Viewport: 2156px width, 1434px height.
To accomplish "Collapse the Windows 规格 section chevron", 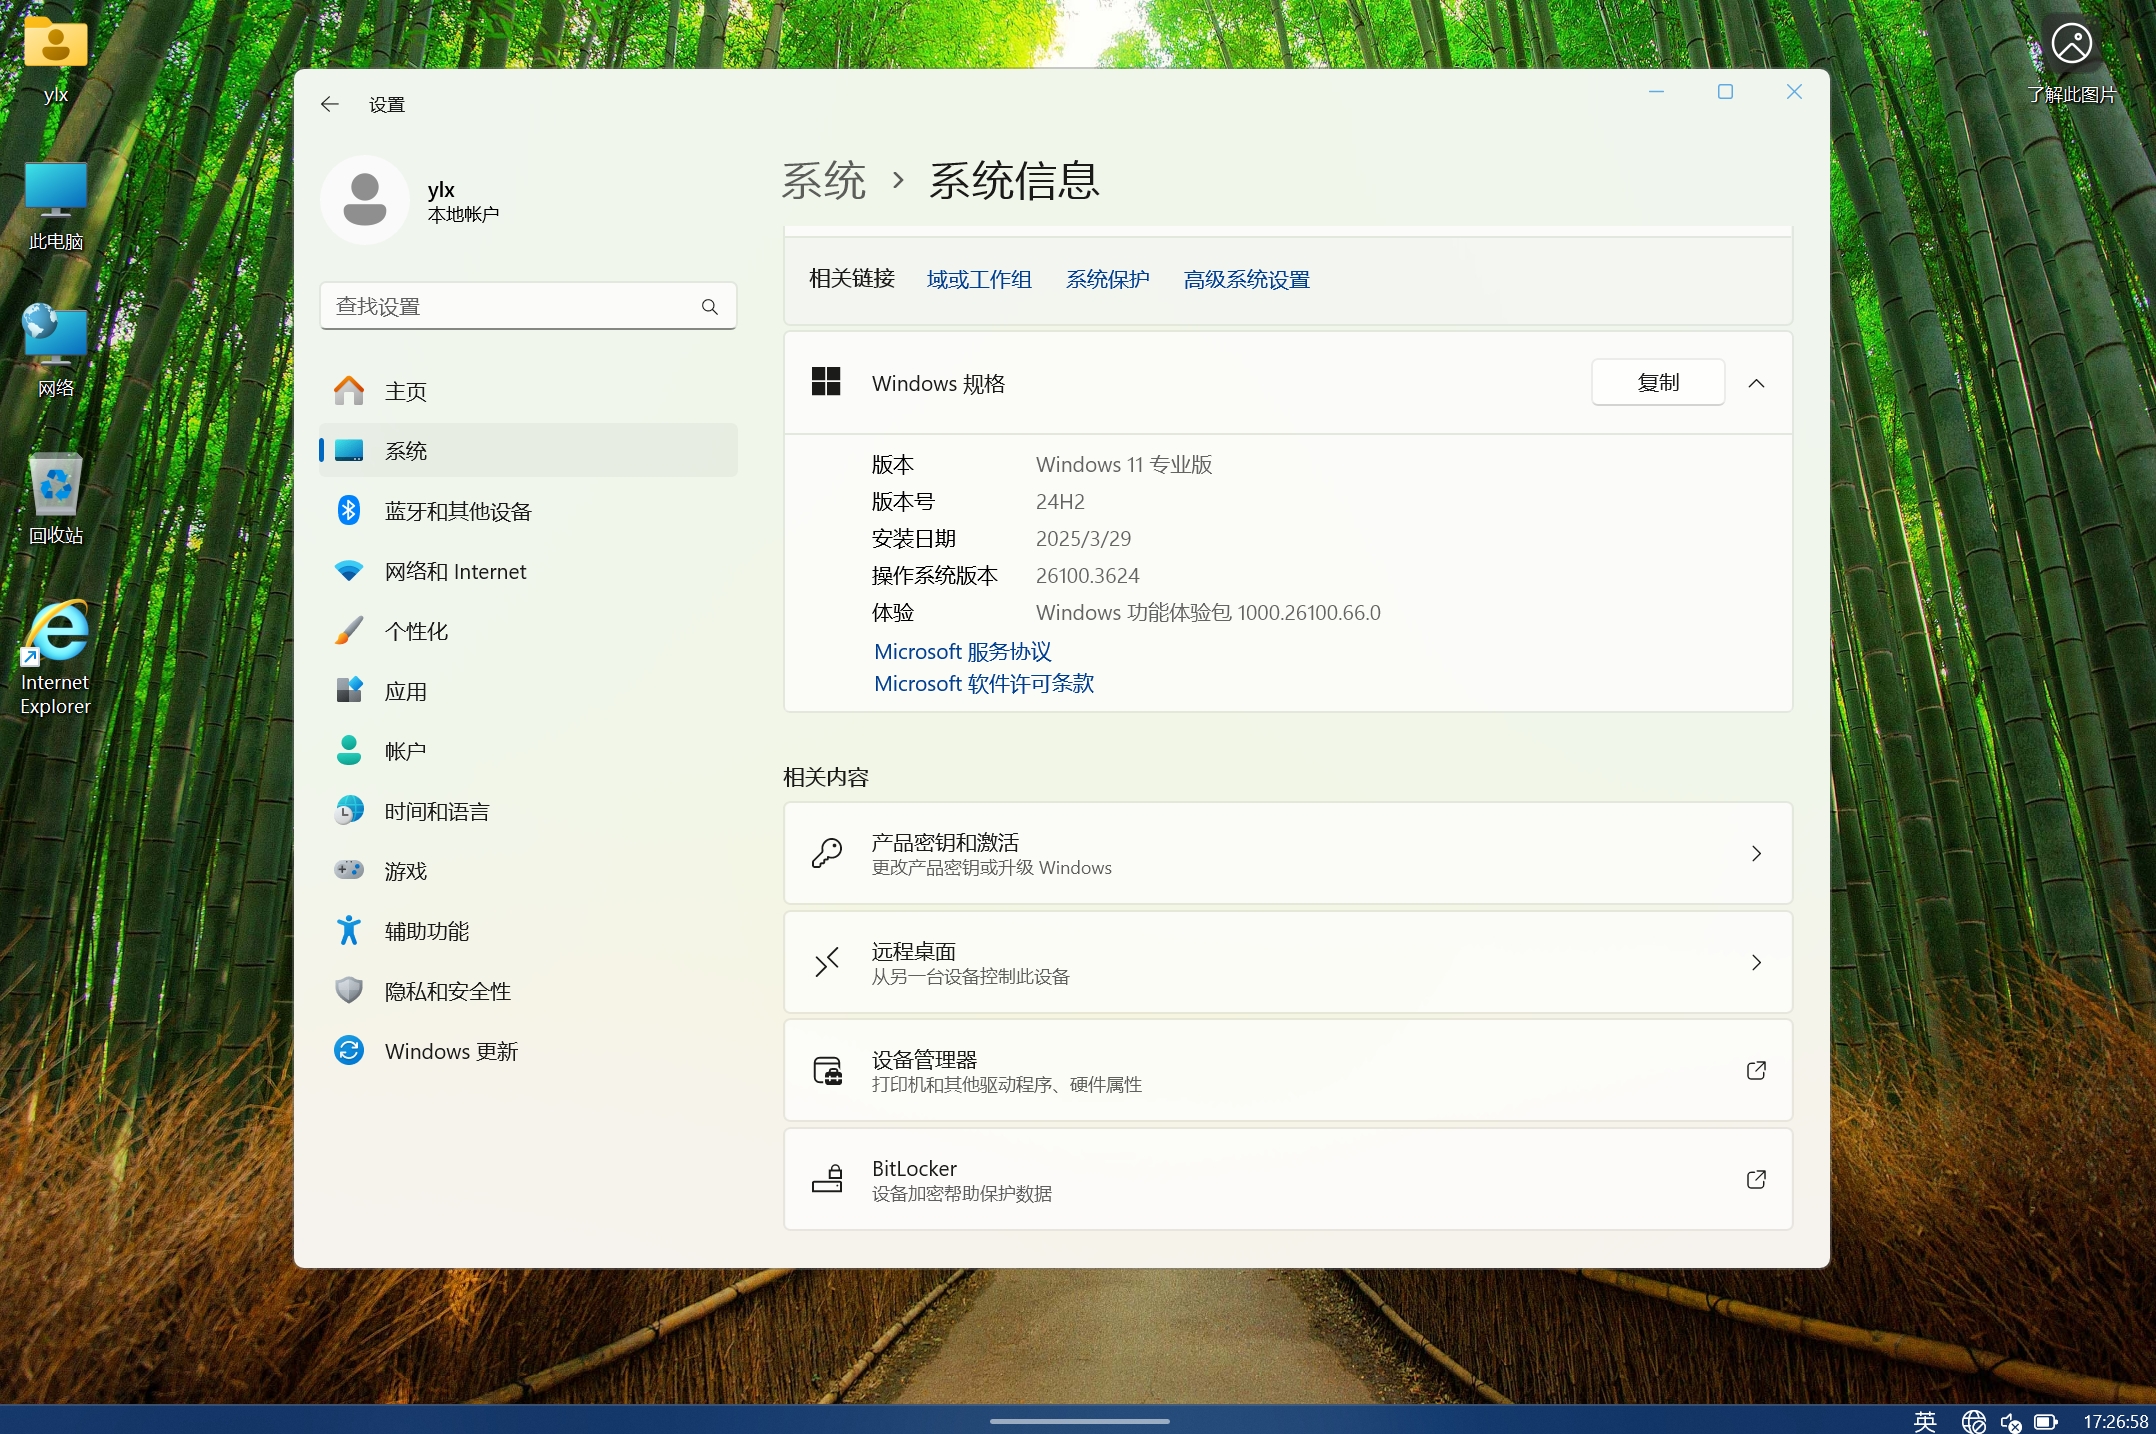I will click(1756, 383).
